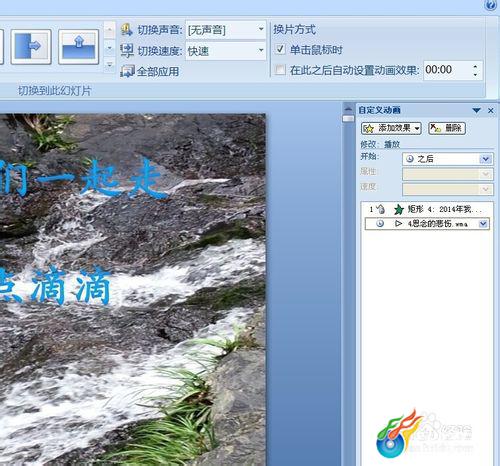Toggle the 单击鼠标时 checkbox
Image resolution: width=500 pixels, height=466 pixels.
click(280, 49)
